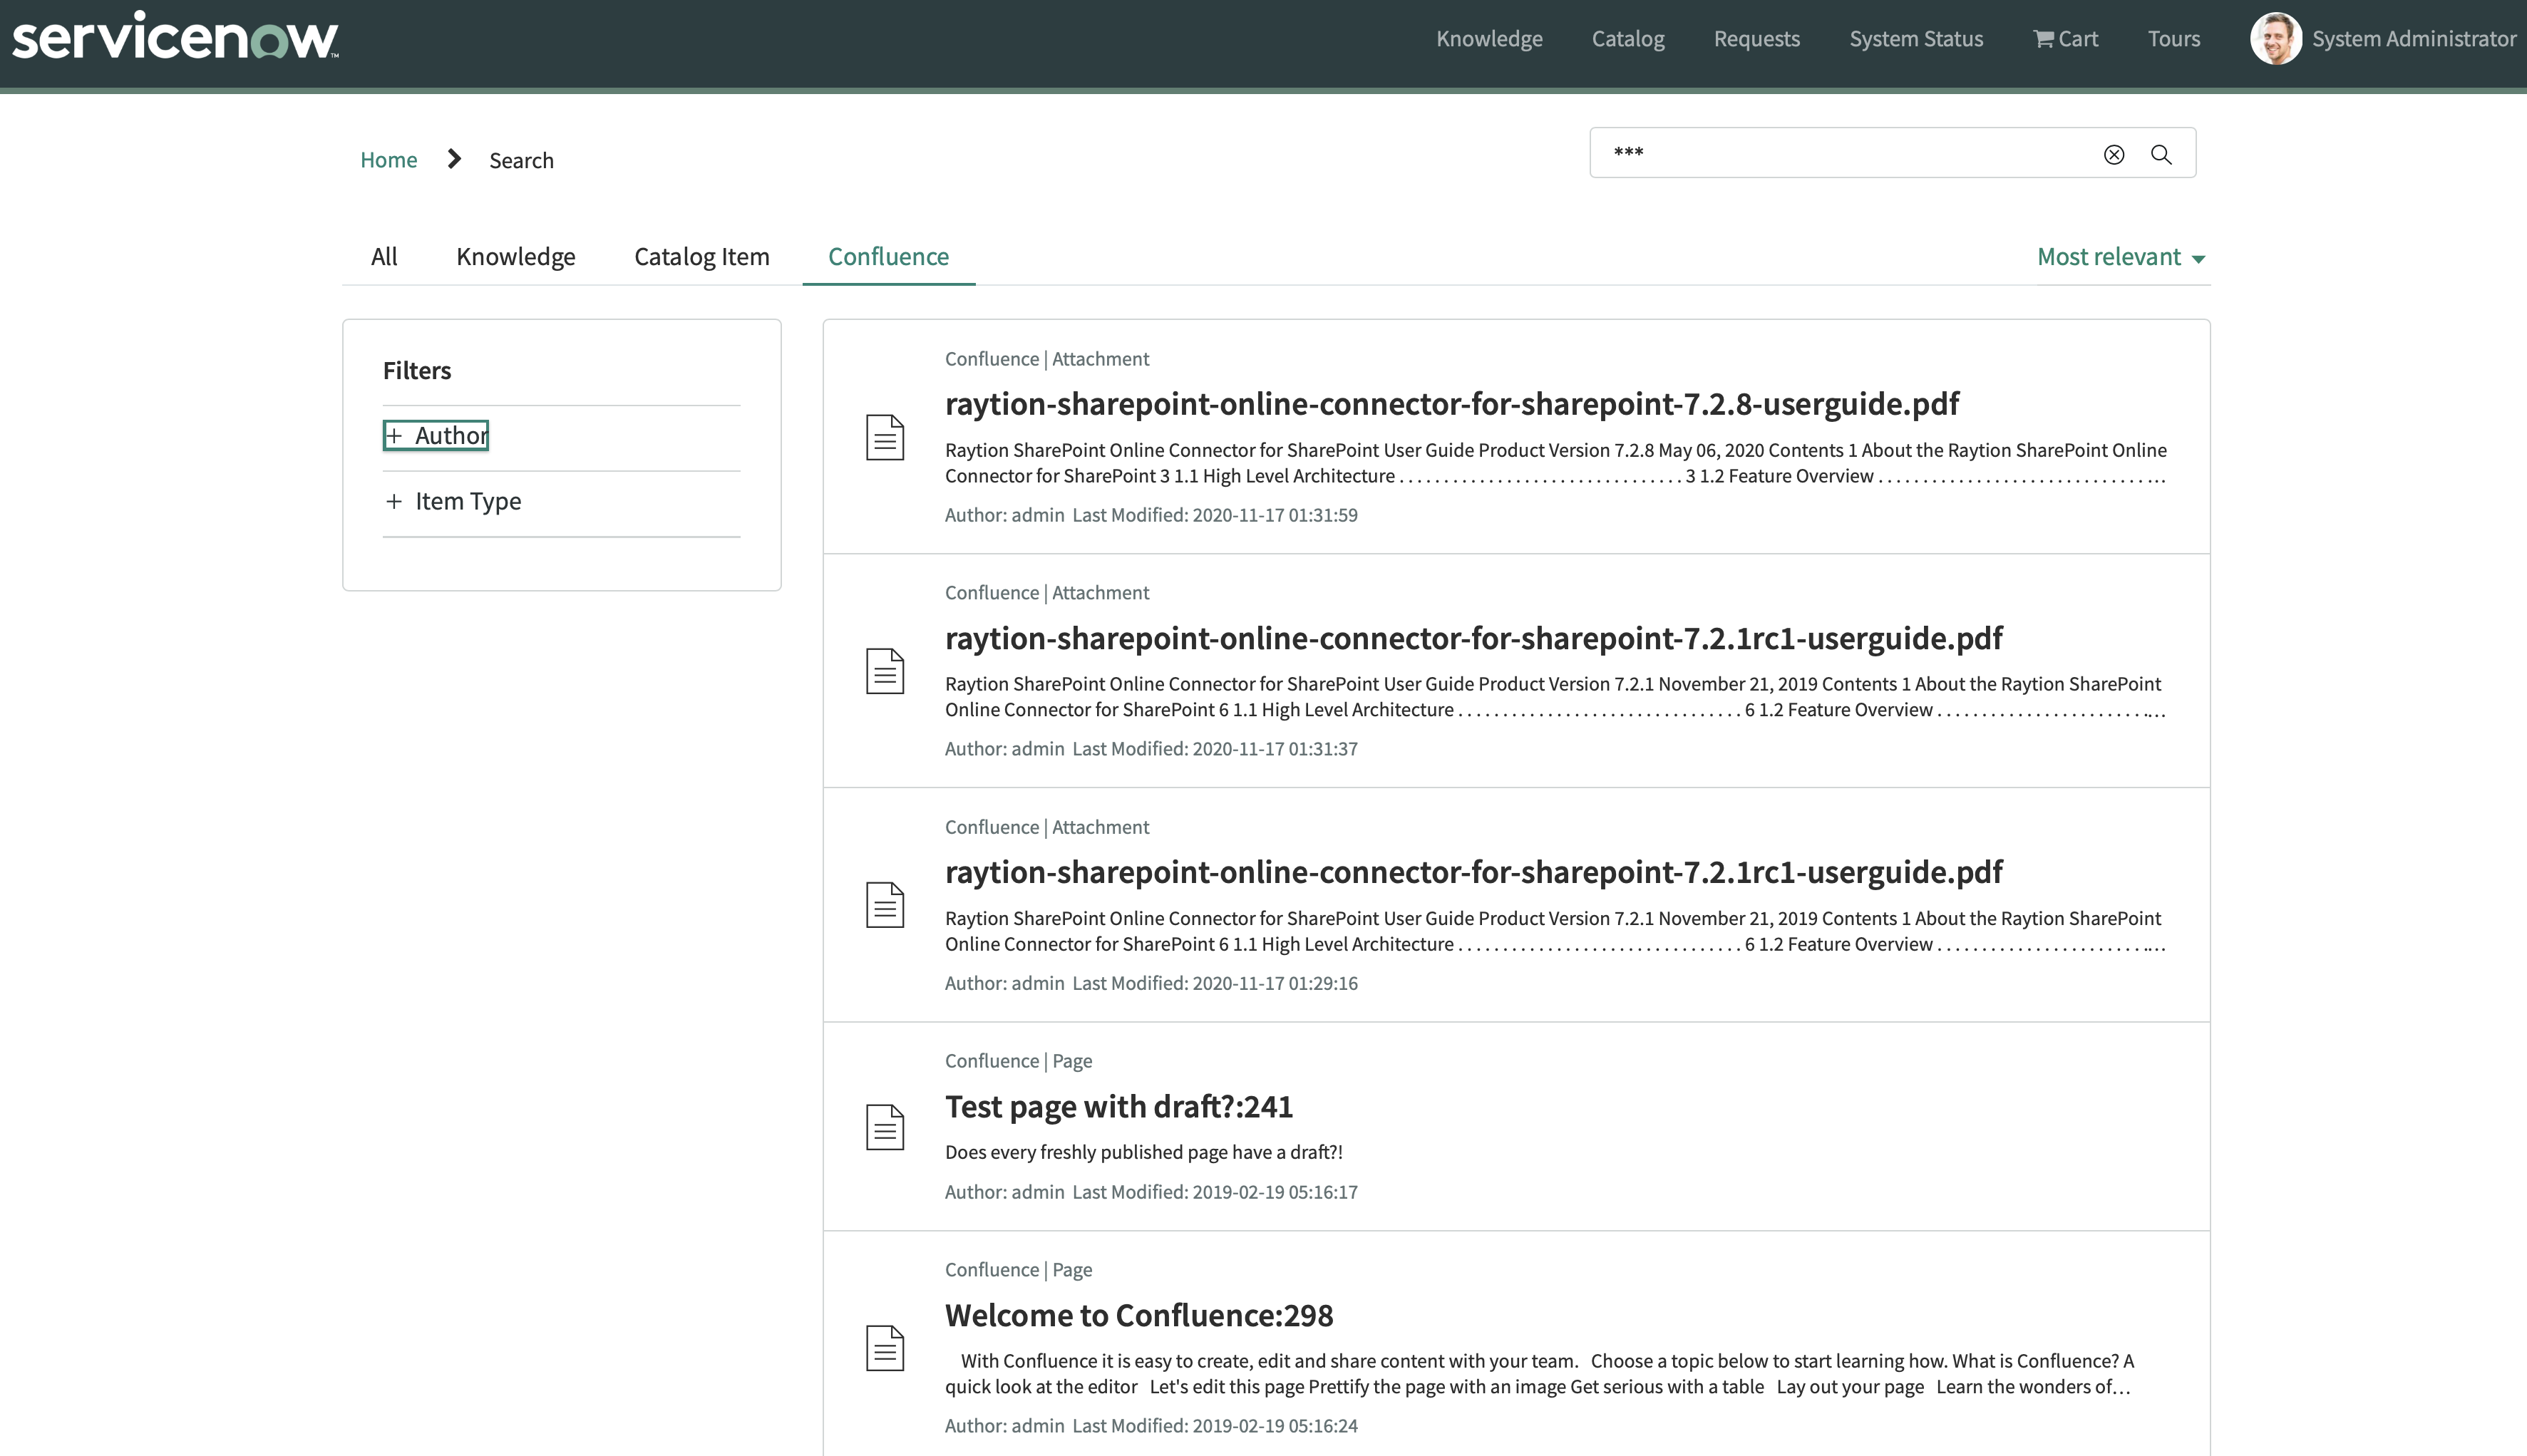
Task: Click the document icon beside Welcome to Confluence:298
Action: 885,1347
